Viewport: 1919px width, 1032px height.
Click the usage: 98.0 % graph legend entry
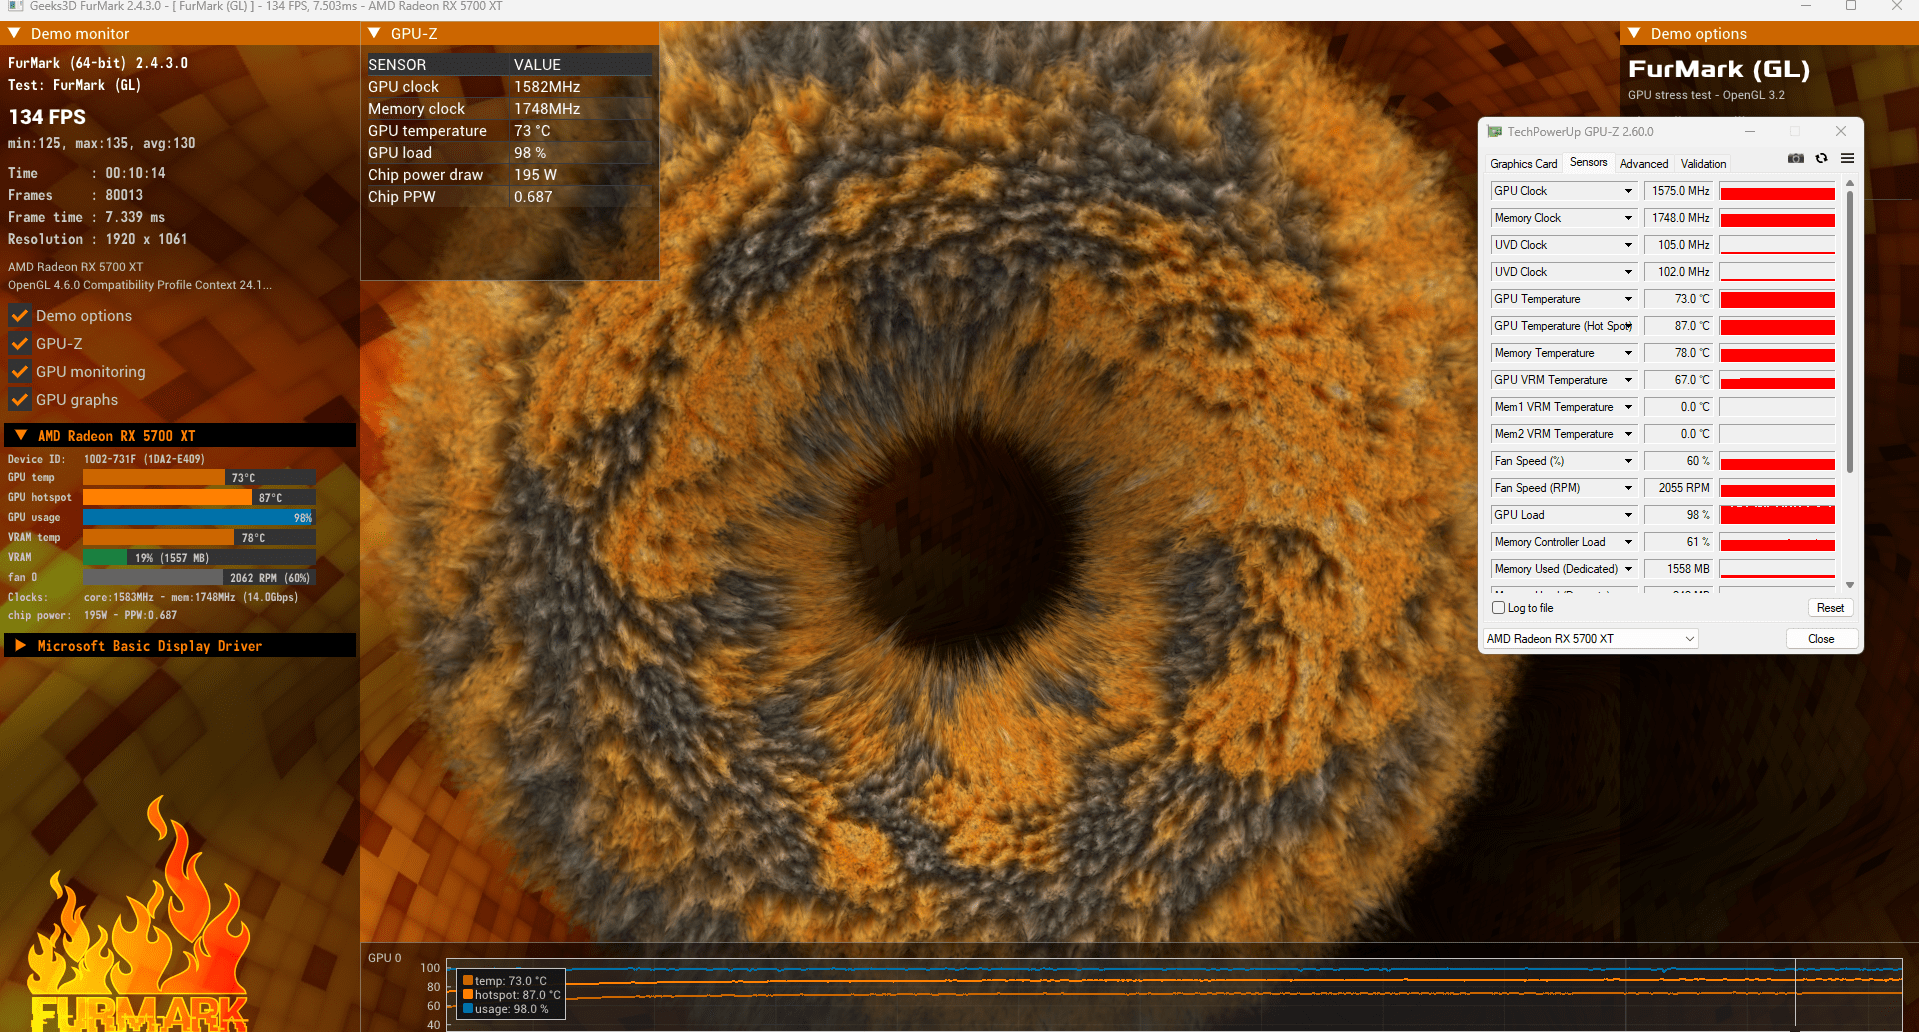[x=505, y=1009]
